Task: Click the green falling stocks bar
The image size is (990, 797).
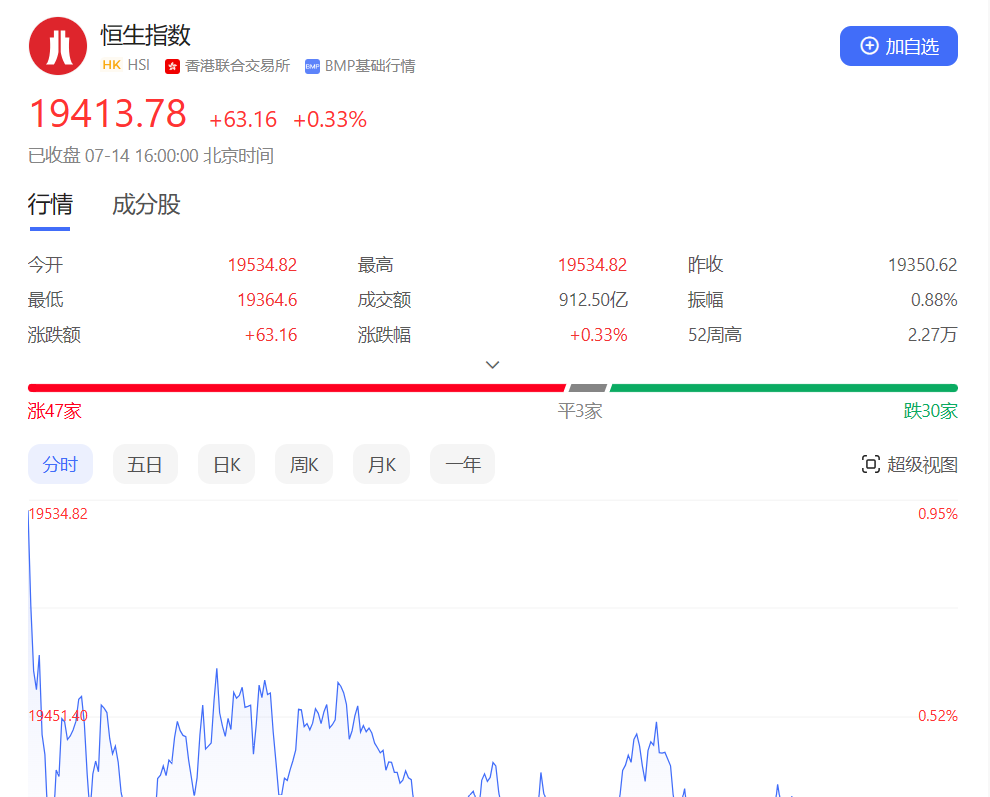Action: click(784, 388)
